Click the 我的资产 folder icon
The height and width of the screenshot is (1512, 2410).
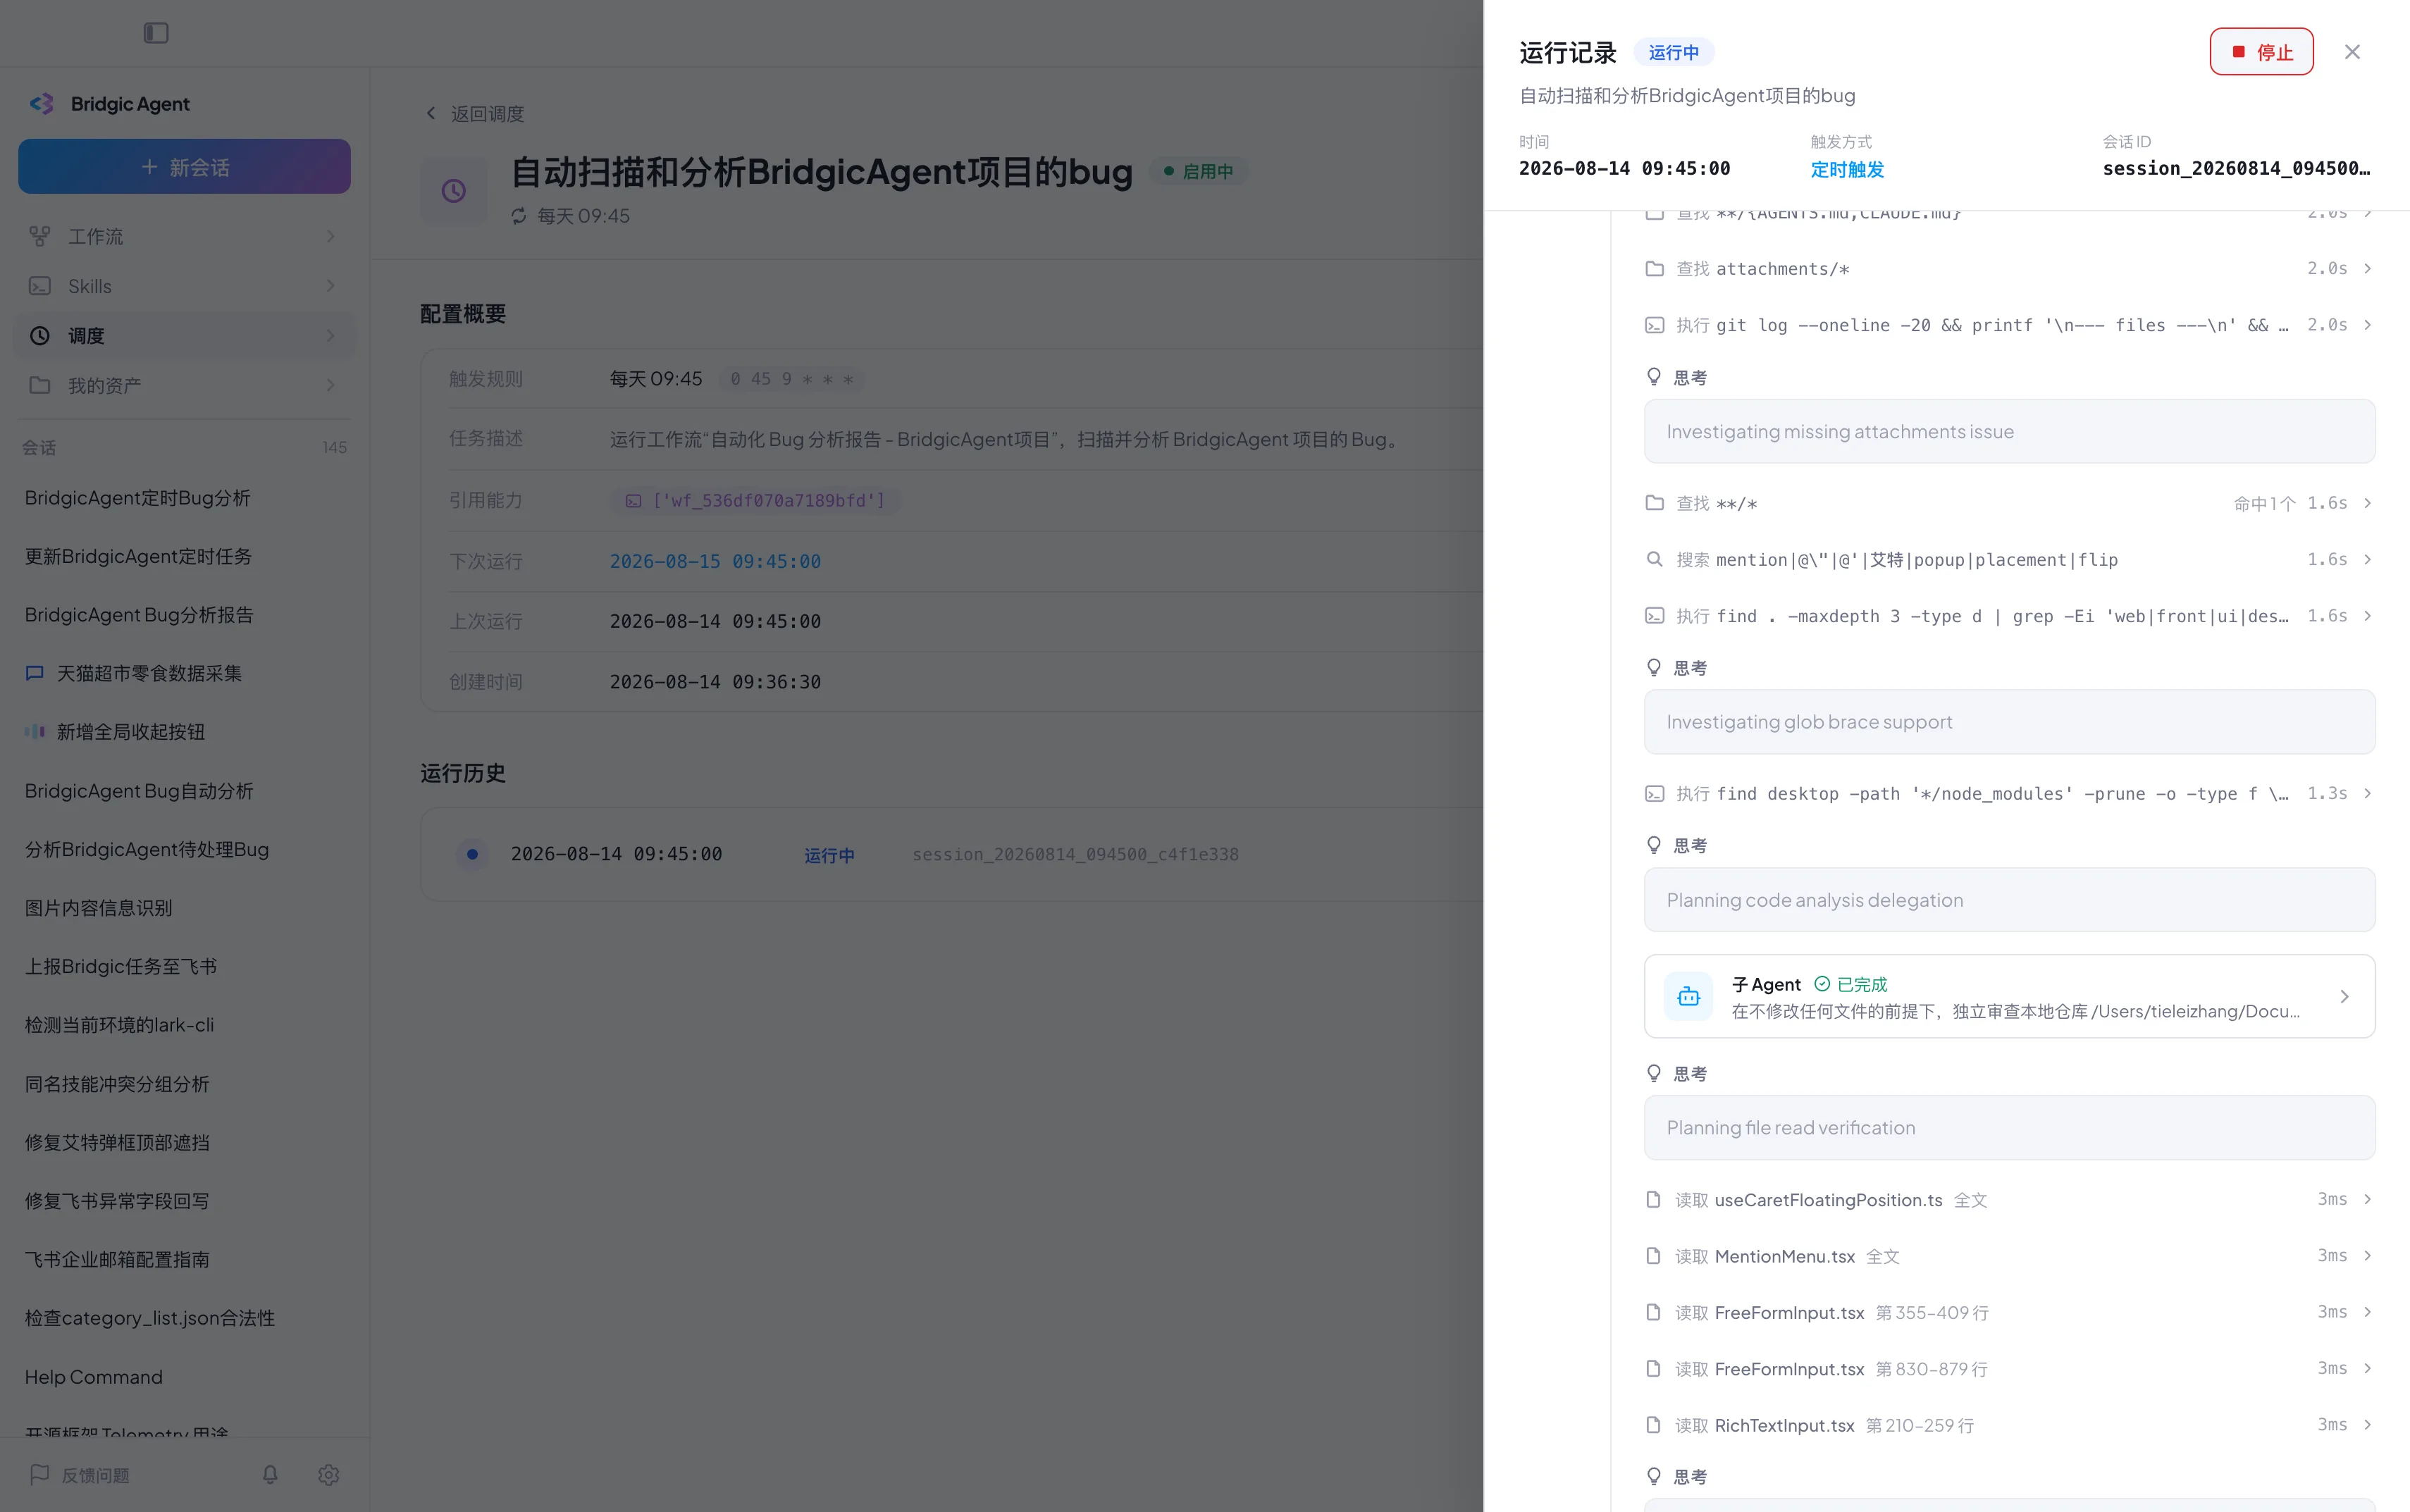[x=40, y=385]
